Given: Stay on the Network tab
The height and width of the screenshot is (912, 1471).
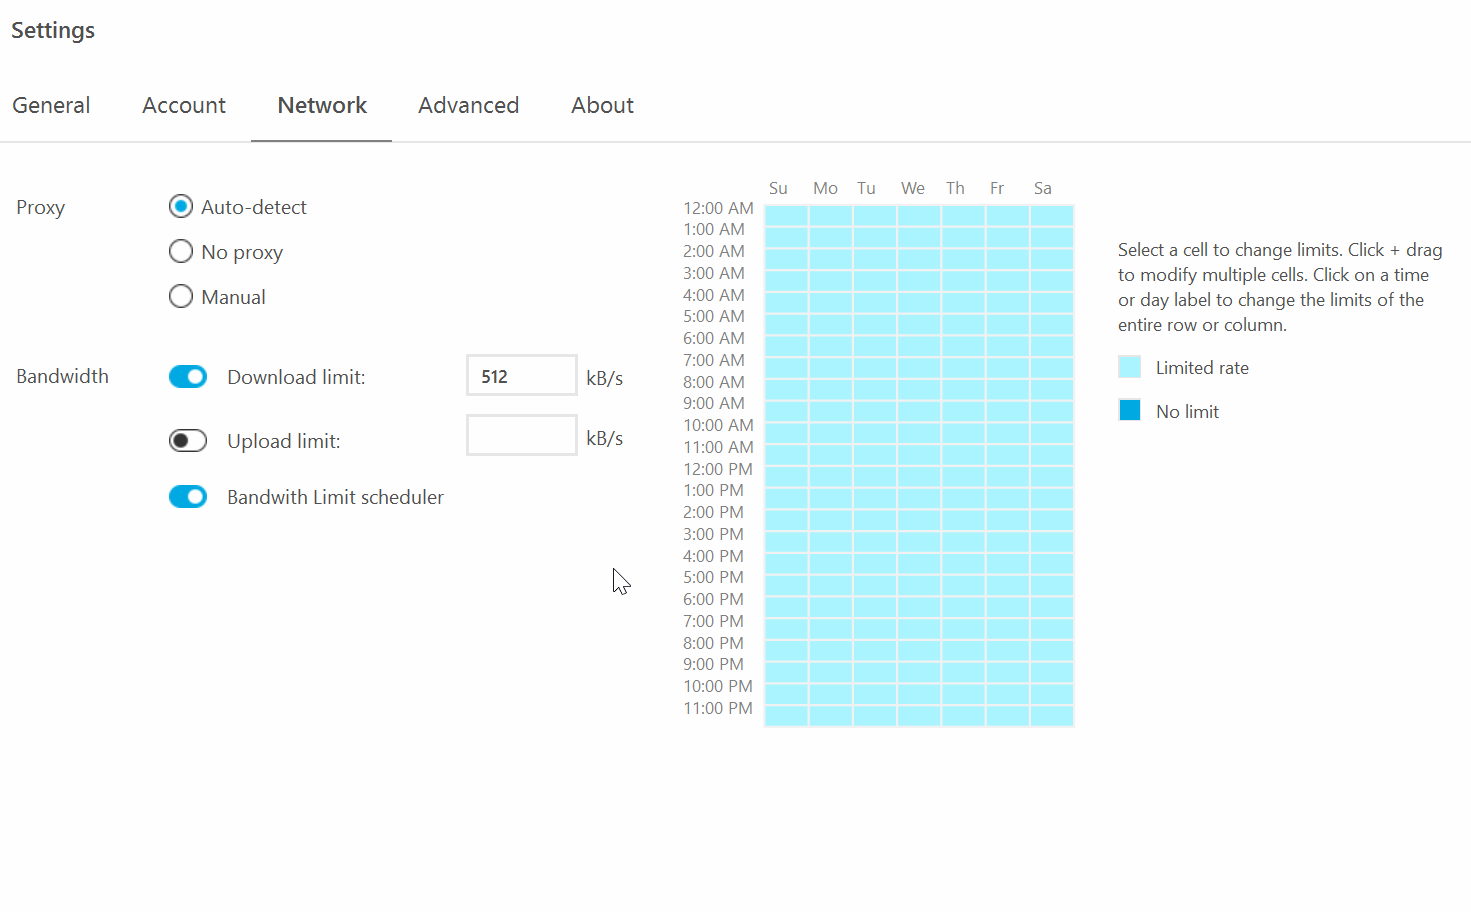Looking at the screenshot, I should pos(321,105).
